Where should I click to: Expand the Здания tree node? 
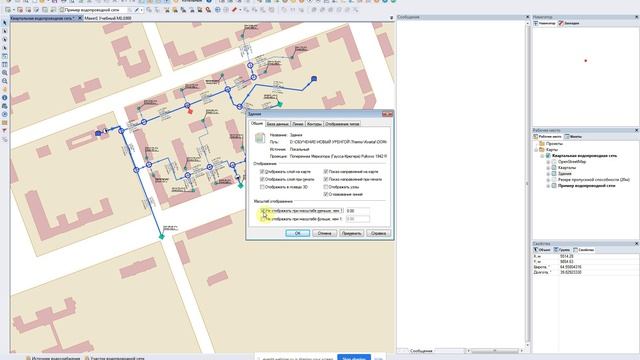coord(548,173)
